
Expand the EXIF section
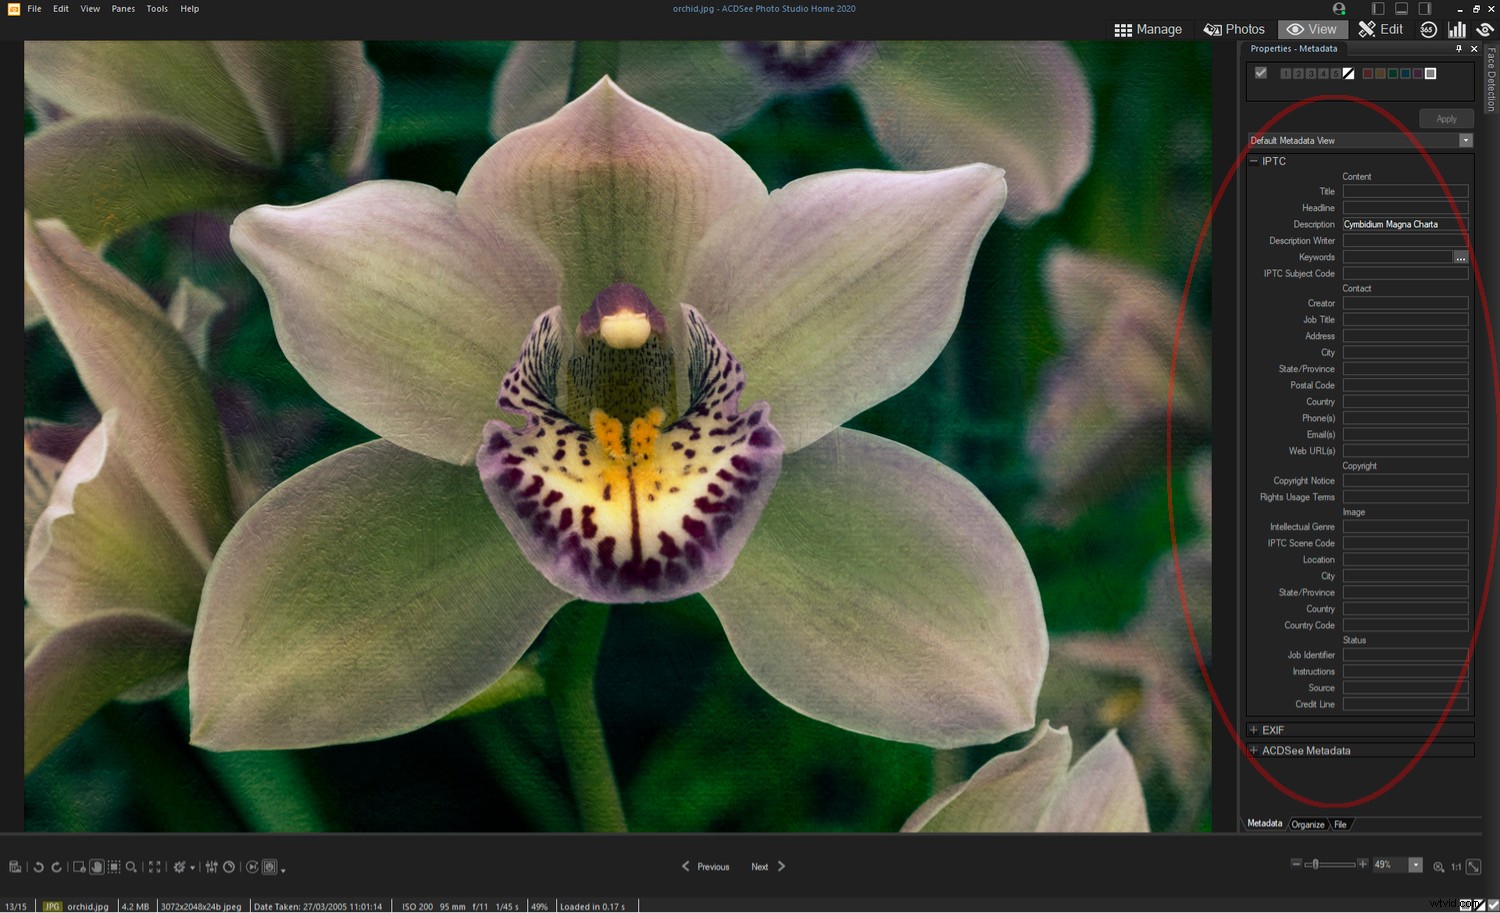pyautogui.click(x=1254, y=730)
